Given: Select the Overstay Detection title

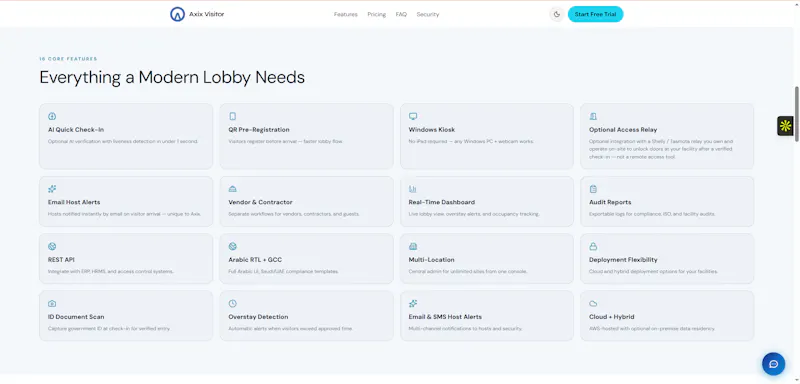Looking at the screenshot, I should 258,317.
